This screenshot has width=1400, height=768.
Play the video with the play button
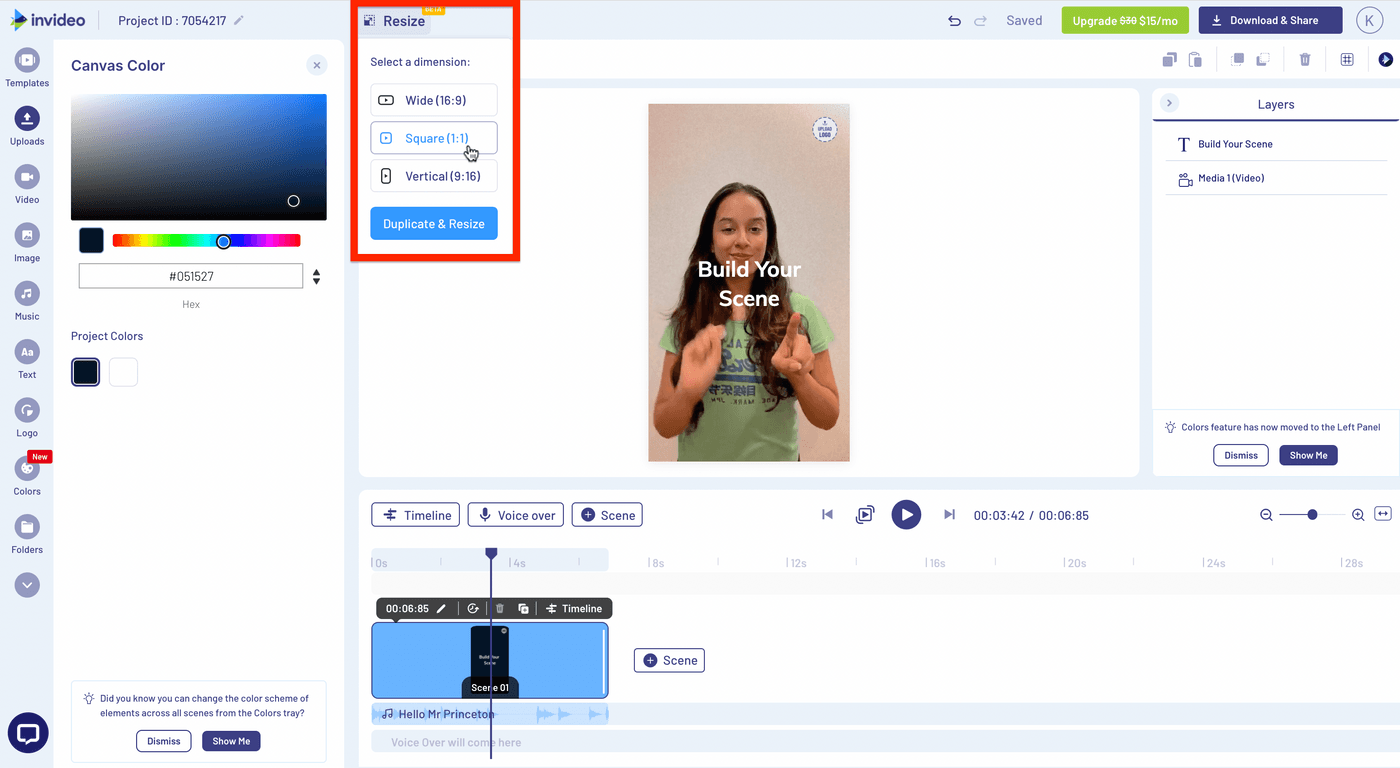(906, 514)
